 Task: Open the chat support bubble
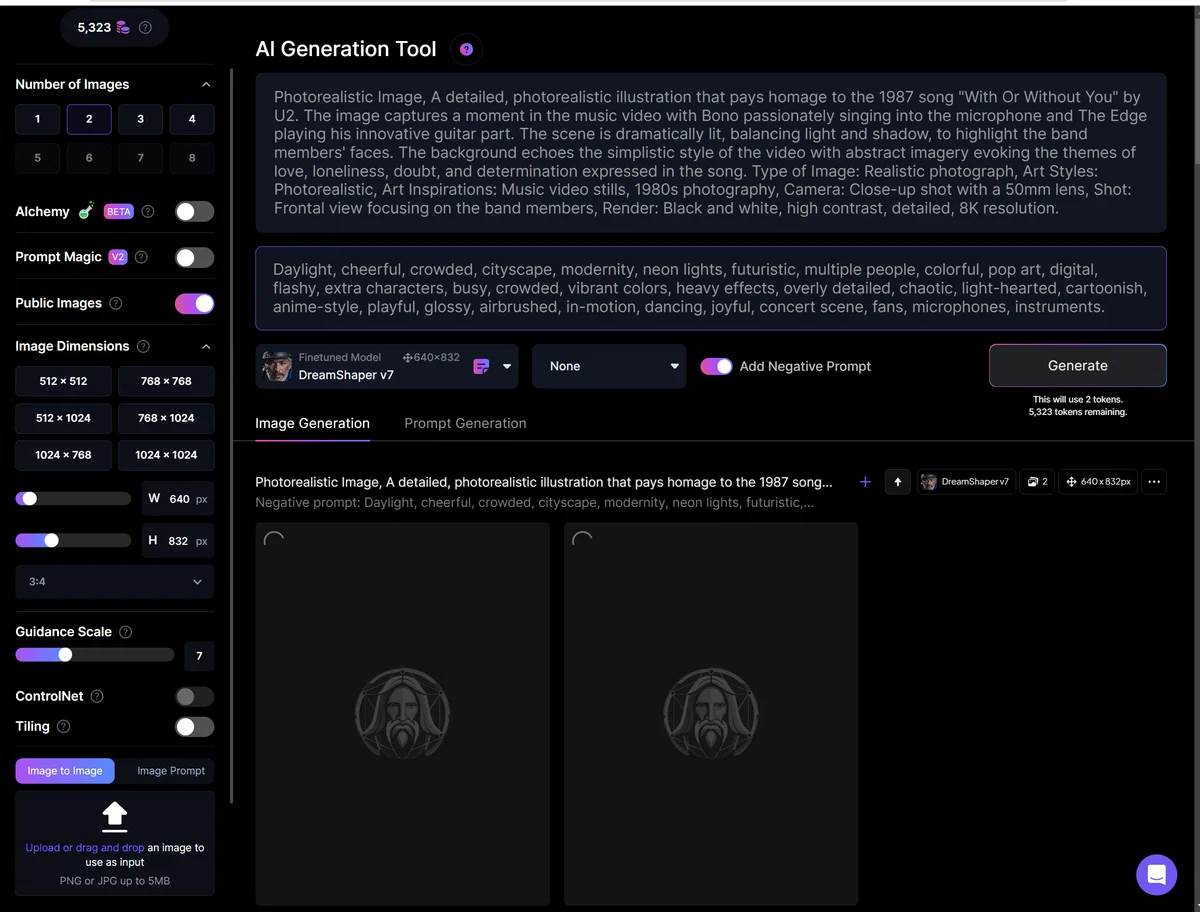click(1156, 875)
